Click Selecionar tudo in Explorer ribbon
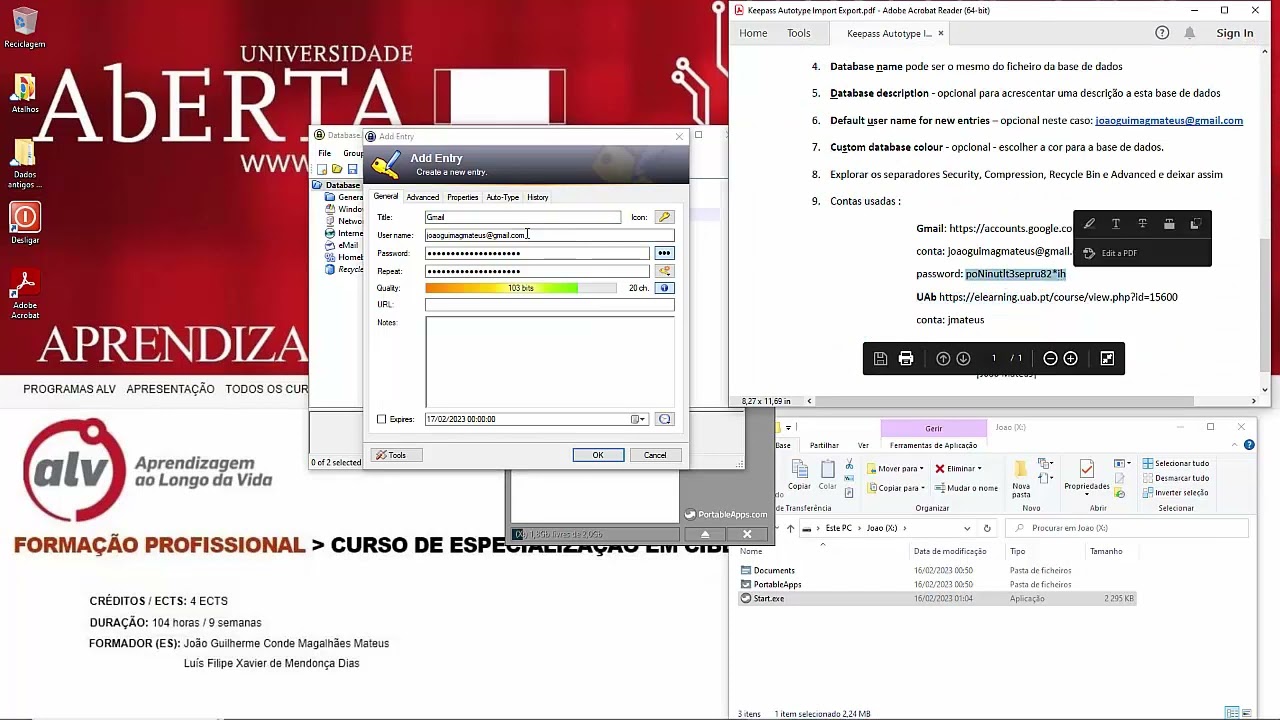This screenshot has height=720, width=1280. tap(1175, 463)
